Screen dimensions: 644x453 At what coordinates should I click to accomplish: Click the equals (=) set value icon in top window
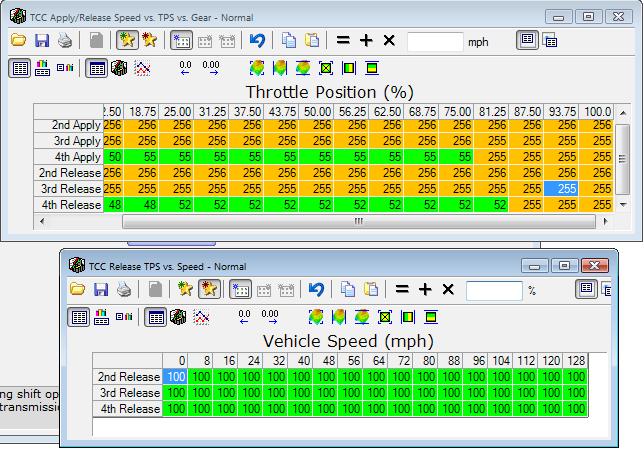click(x=343, y=41)
